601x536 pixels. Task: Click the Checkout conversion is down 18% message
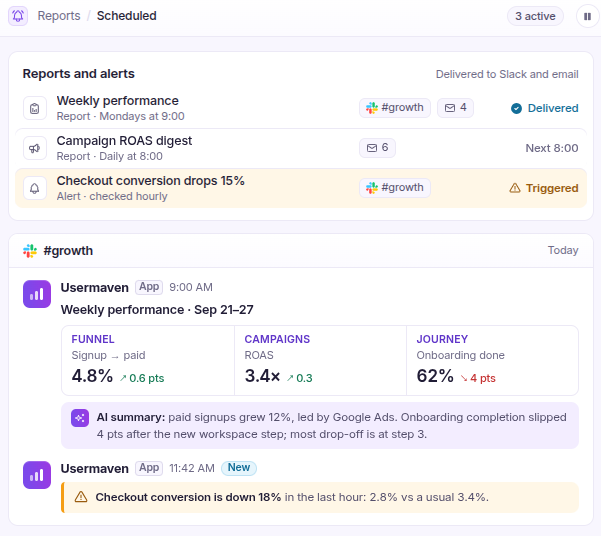320,497
